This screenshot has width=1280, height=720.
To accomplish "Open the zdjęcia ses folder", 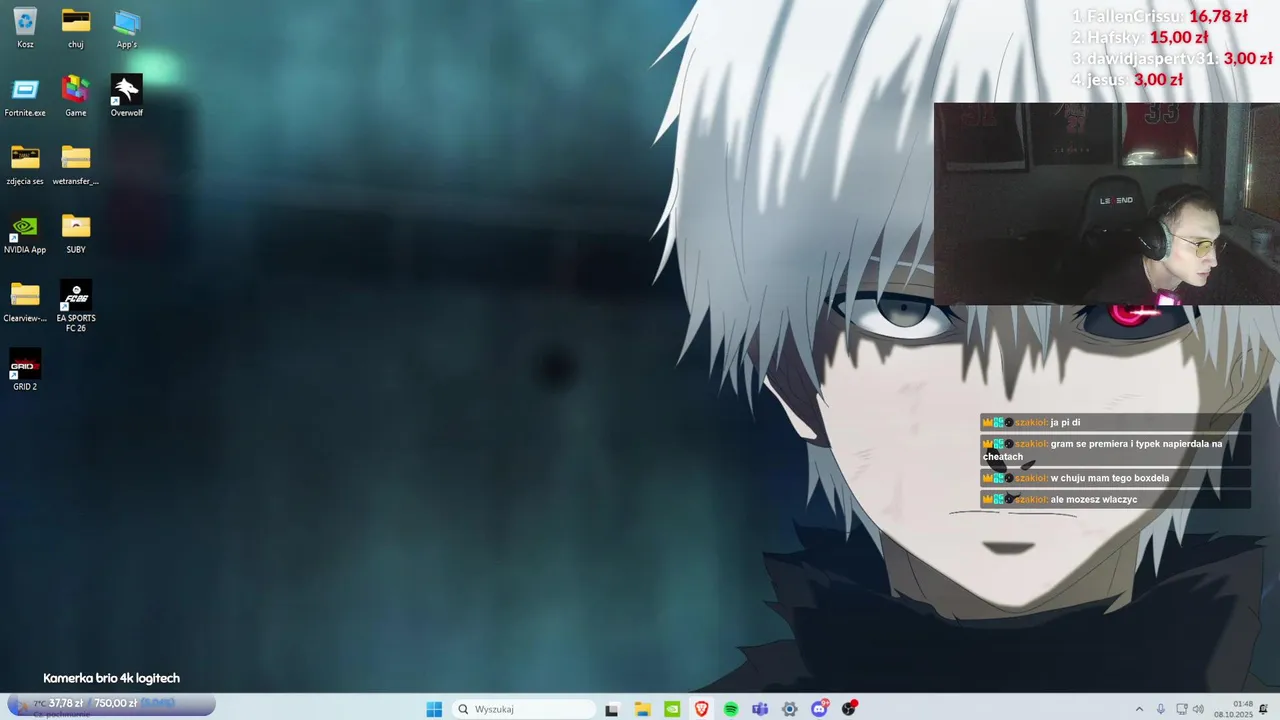I will [25, 165].
